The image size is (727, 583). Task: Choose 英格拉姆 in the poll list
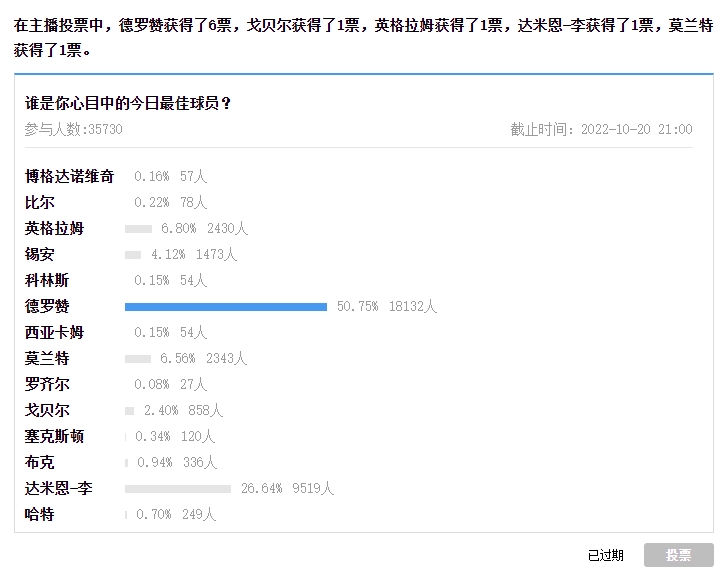pyautogui.click(x=54, y=228)
